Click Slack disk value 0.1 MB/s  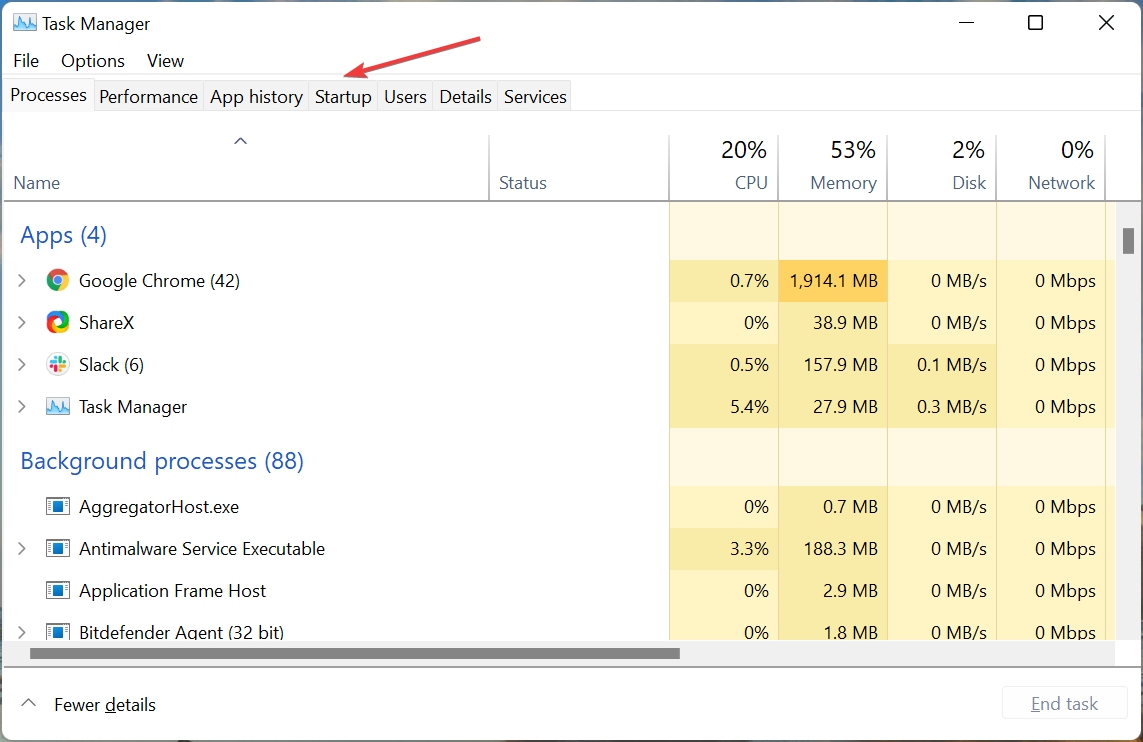(x=951, y=364)
